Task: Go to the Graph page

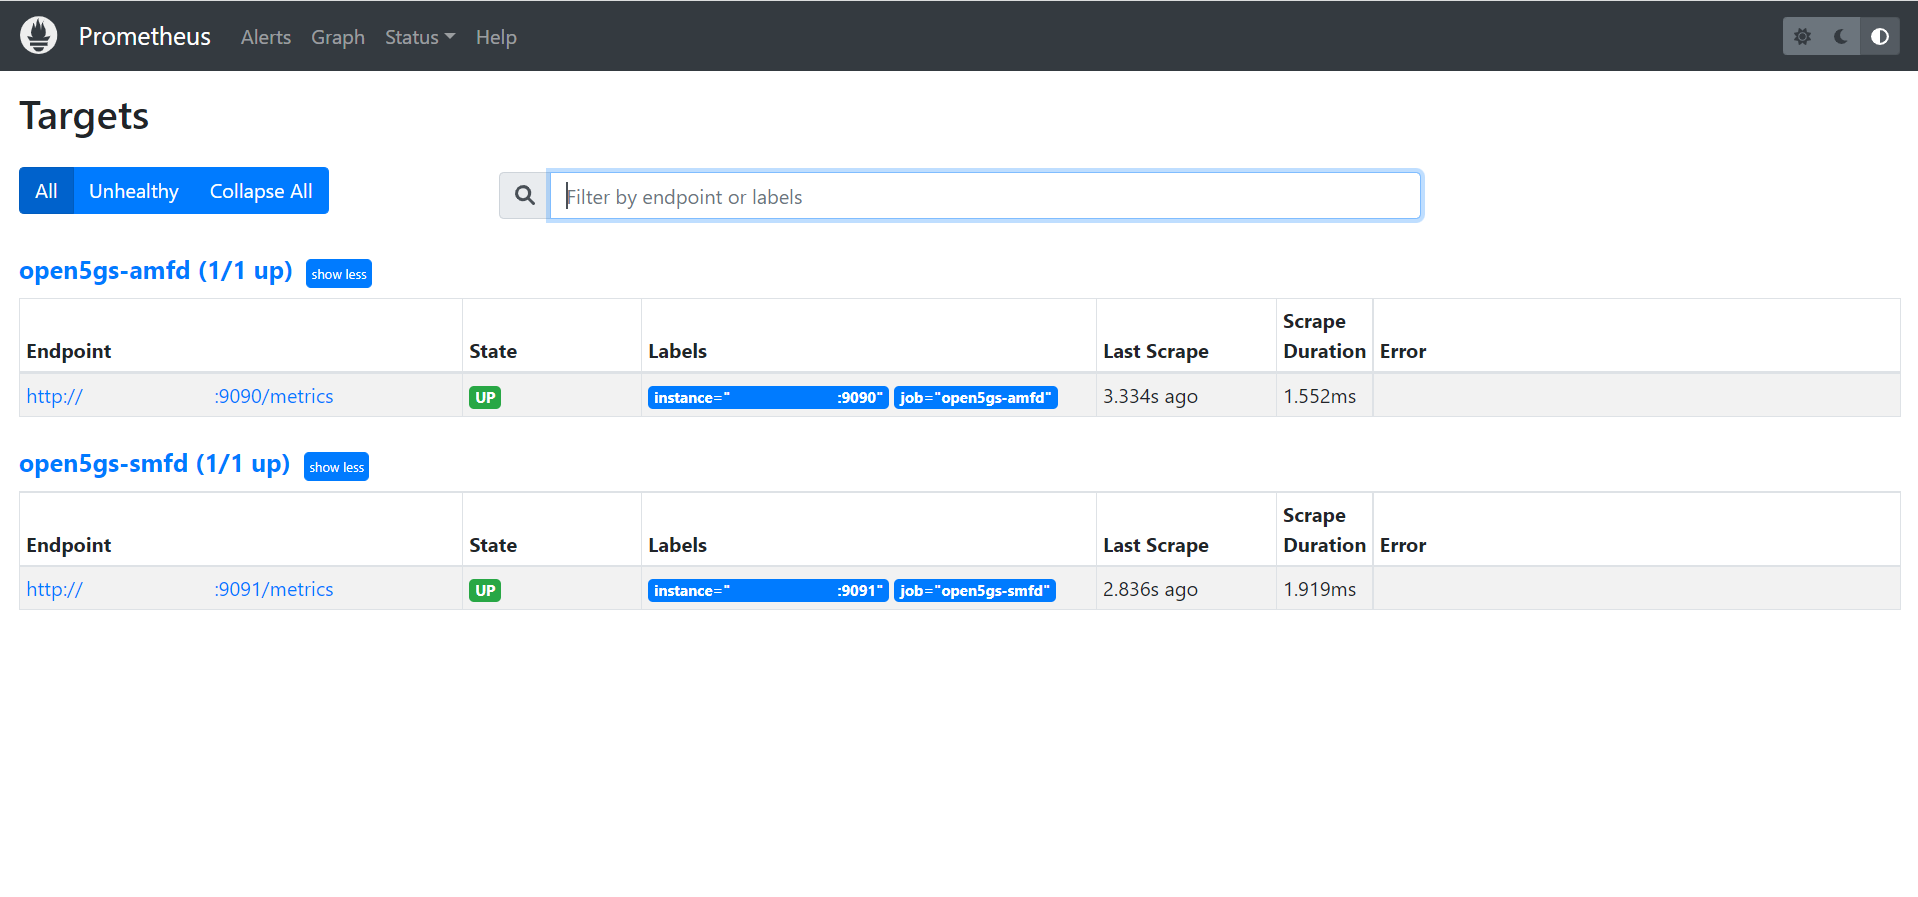Action: pyautogui.click(x=338, y=37)
